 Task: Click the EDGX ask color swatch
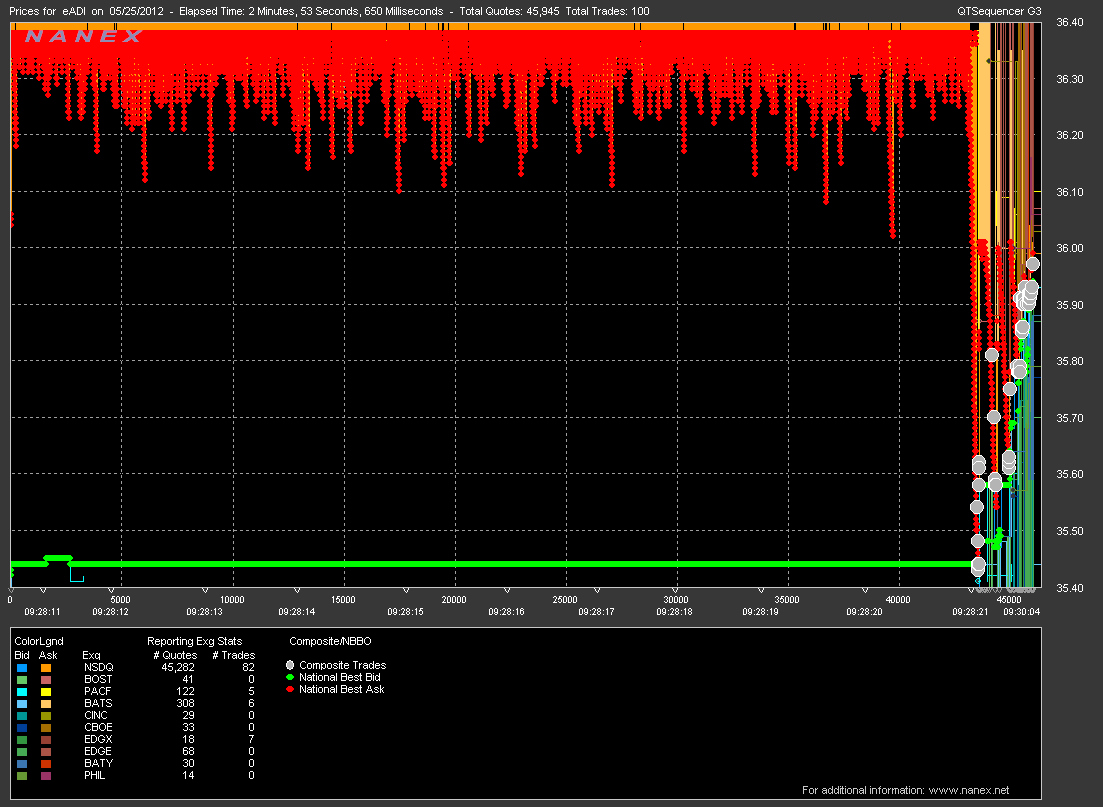pos(46,739)
